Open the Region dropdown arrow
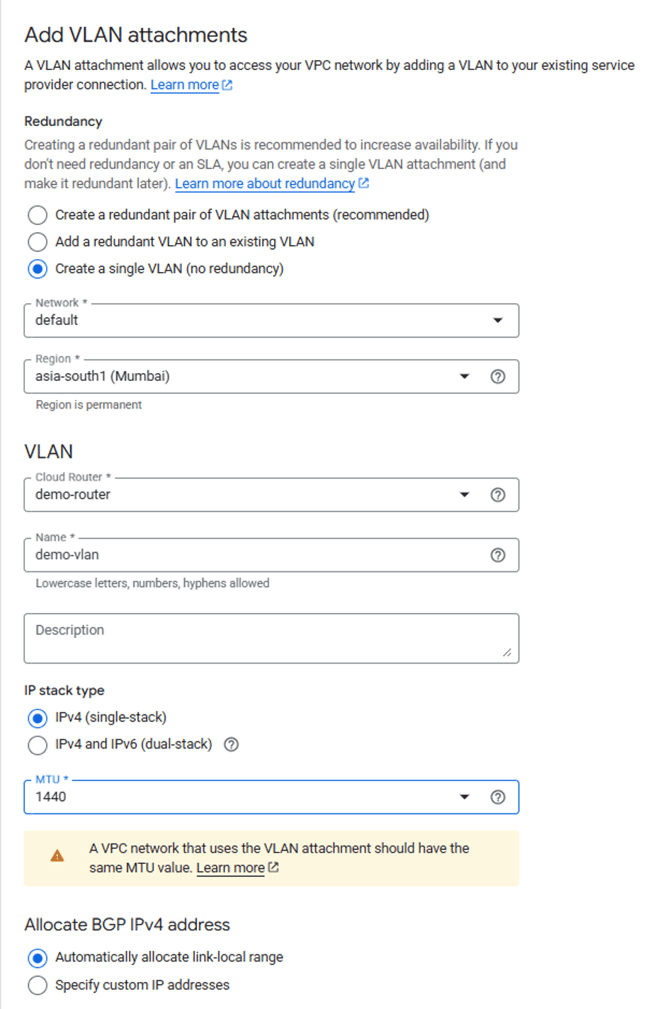The height and width of the screenshot is (1009, 670). pos(465,376)
